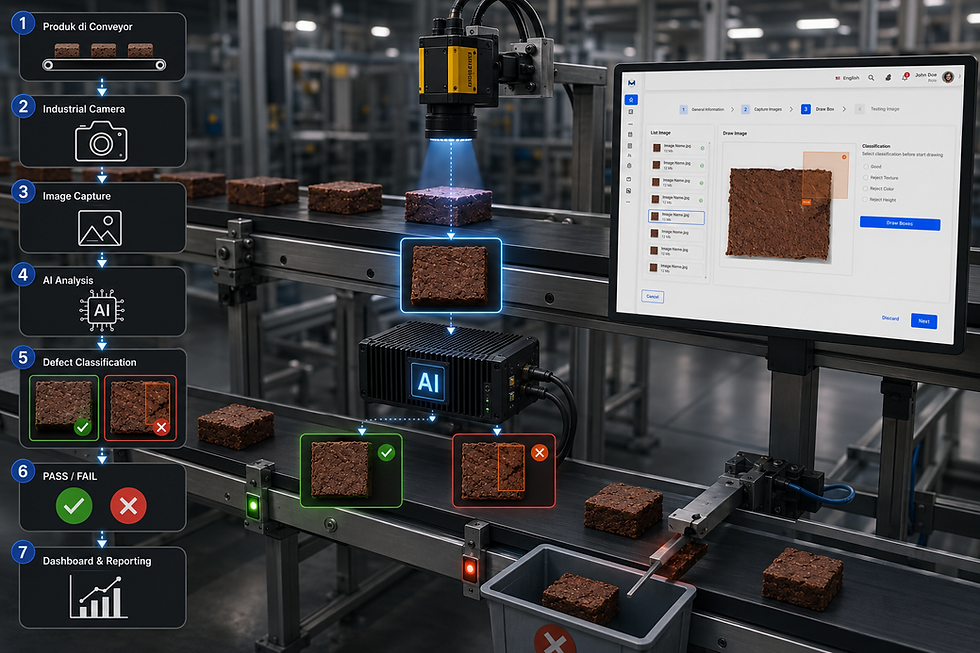This screenshot has height=653, width=980.
Task: Open the search magnifier icon on the monitor
Action: [x=871, y=78]
